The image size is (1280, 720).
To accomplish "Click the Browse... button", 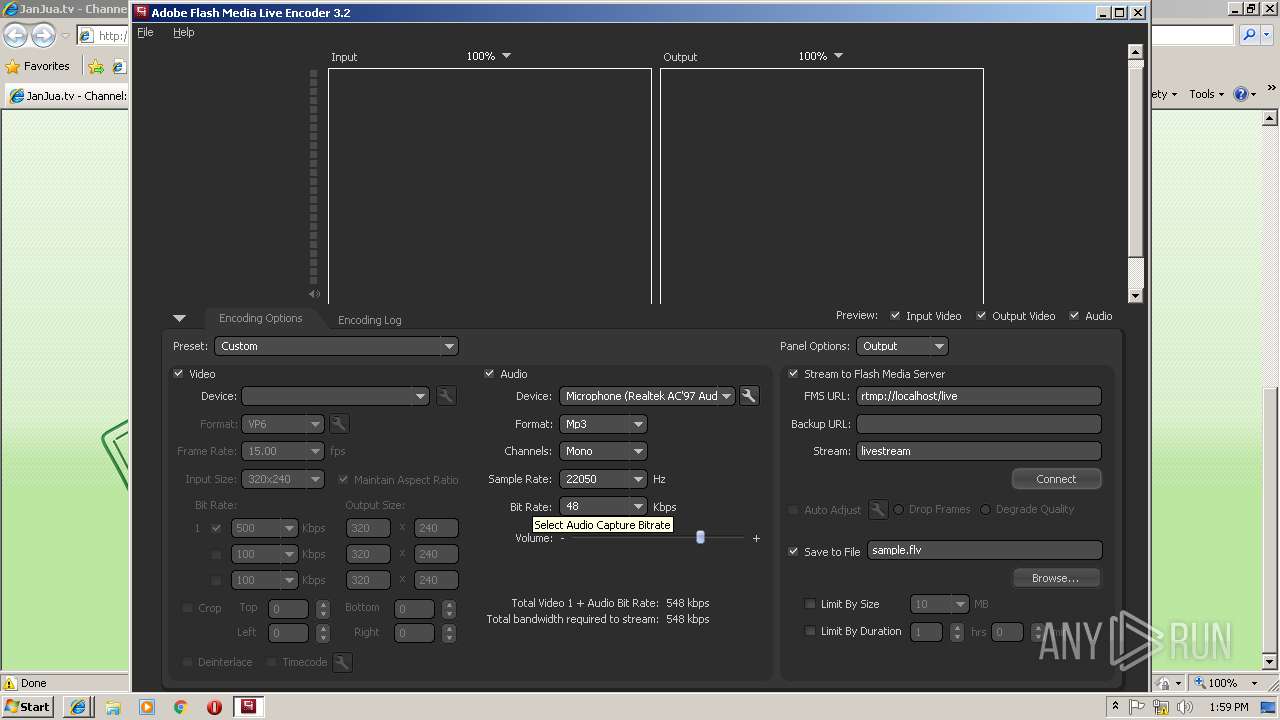I will (x=1056, y=578).
